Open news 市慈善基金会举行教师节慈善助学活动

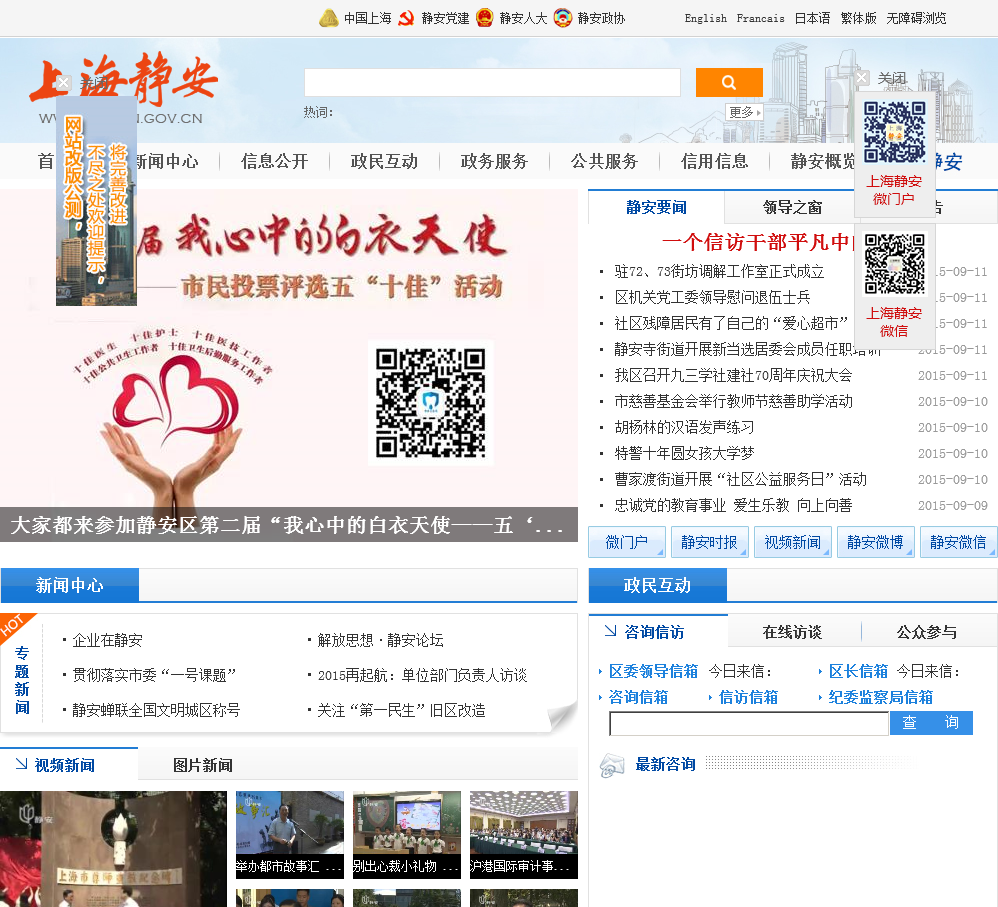[733, 402]
